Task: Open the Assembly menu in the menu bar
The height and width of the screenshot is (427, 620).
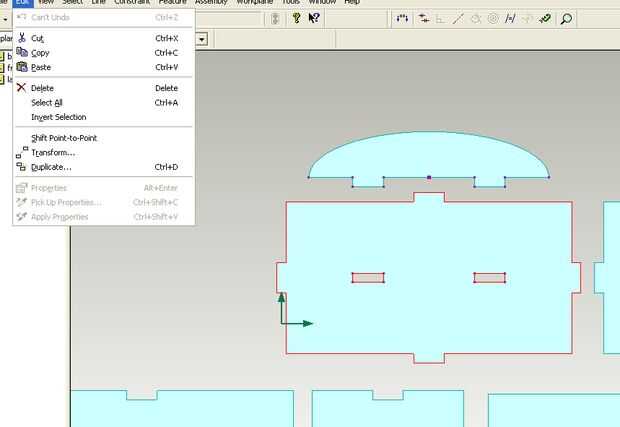Action: [x=211, y=2]
